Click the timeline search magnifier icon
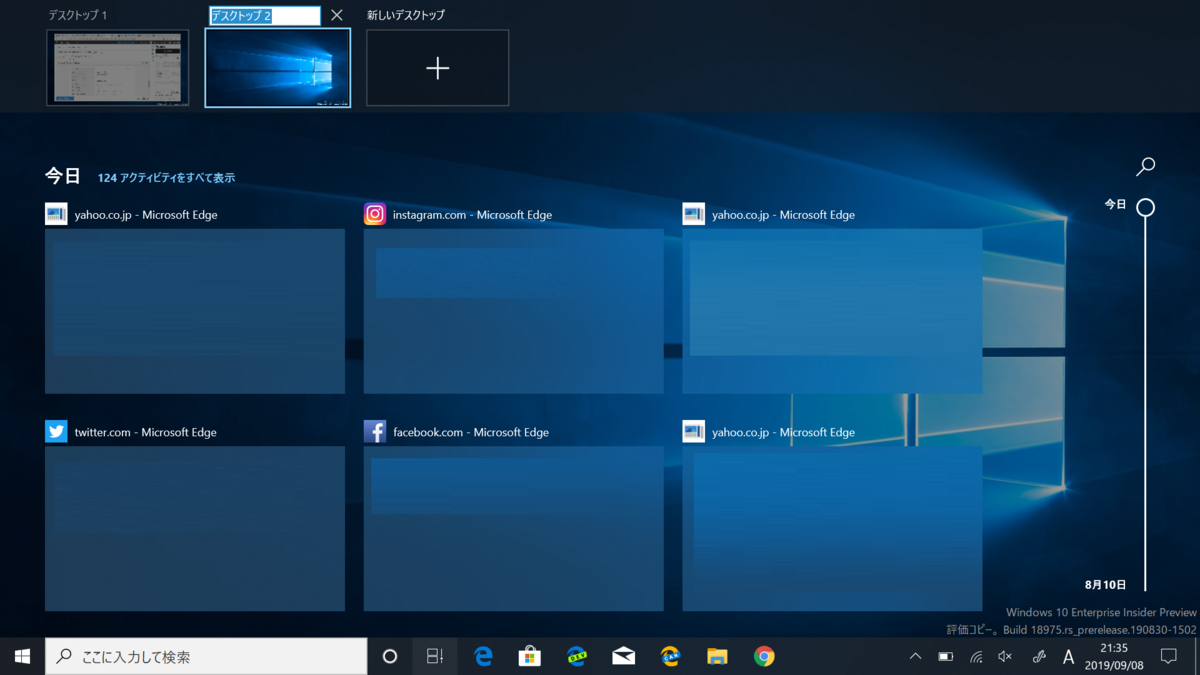The width and height of the screenshot is (1200, 675). (x=1146, y=166)
